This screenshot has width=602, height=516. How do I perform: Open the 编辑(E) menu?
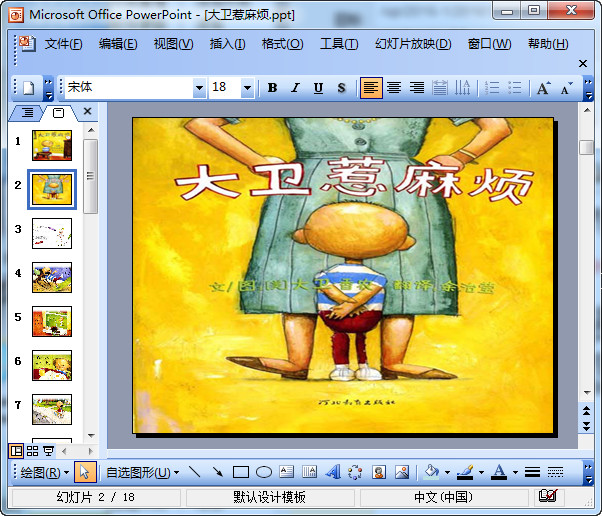pos(118,44)
